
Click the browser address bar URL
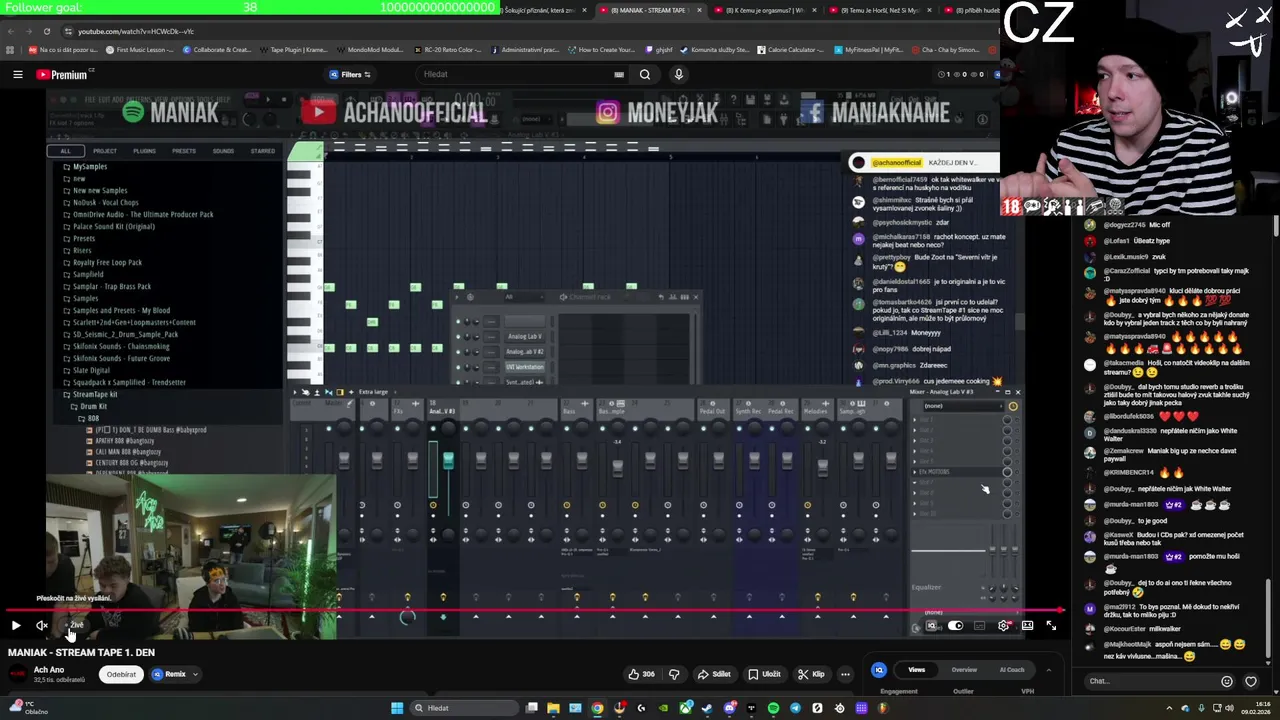(x=136, y=31)
